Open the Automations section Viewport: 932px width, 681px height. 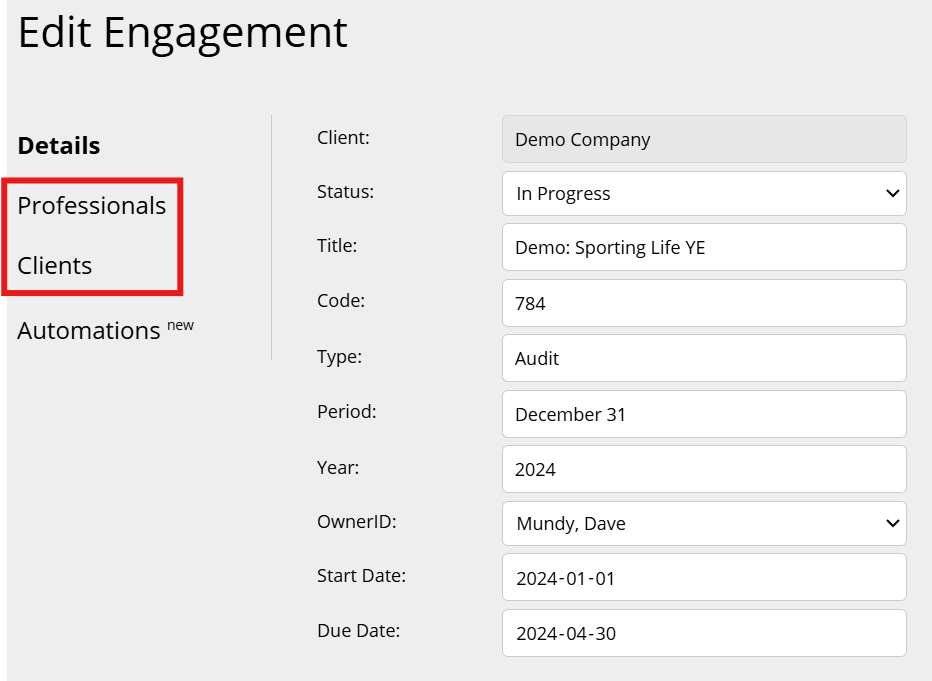pyautogui.click(x=89, y=331)
